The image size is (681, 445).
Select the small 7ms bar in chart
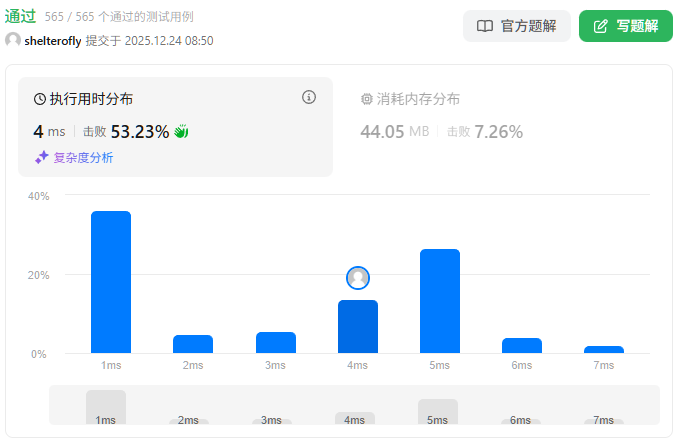(x=604, y=349)
